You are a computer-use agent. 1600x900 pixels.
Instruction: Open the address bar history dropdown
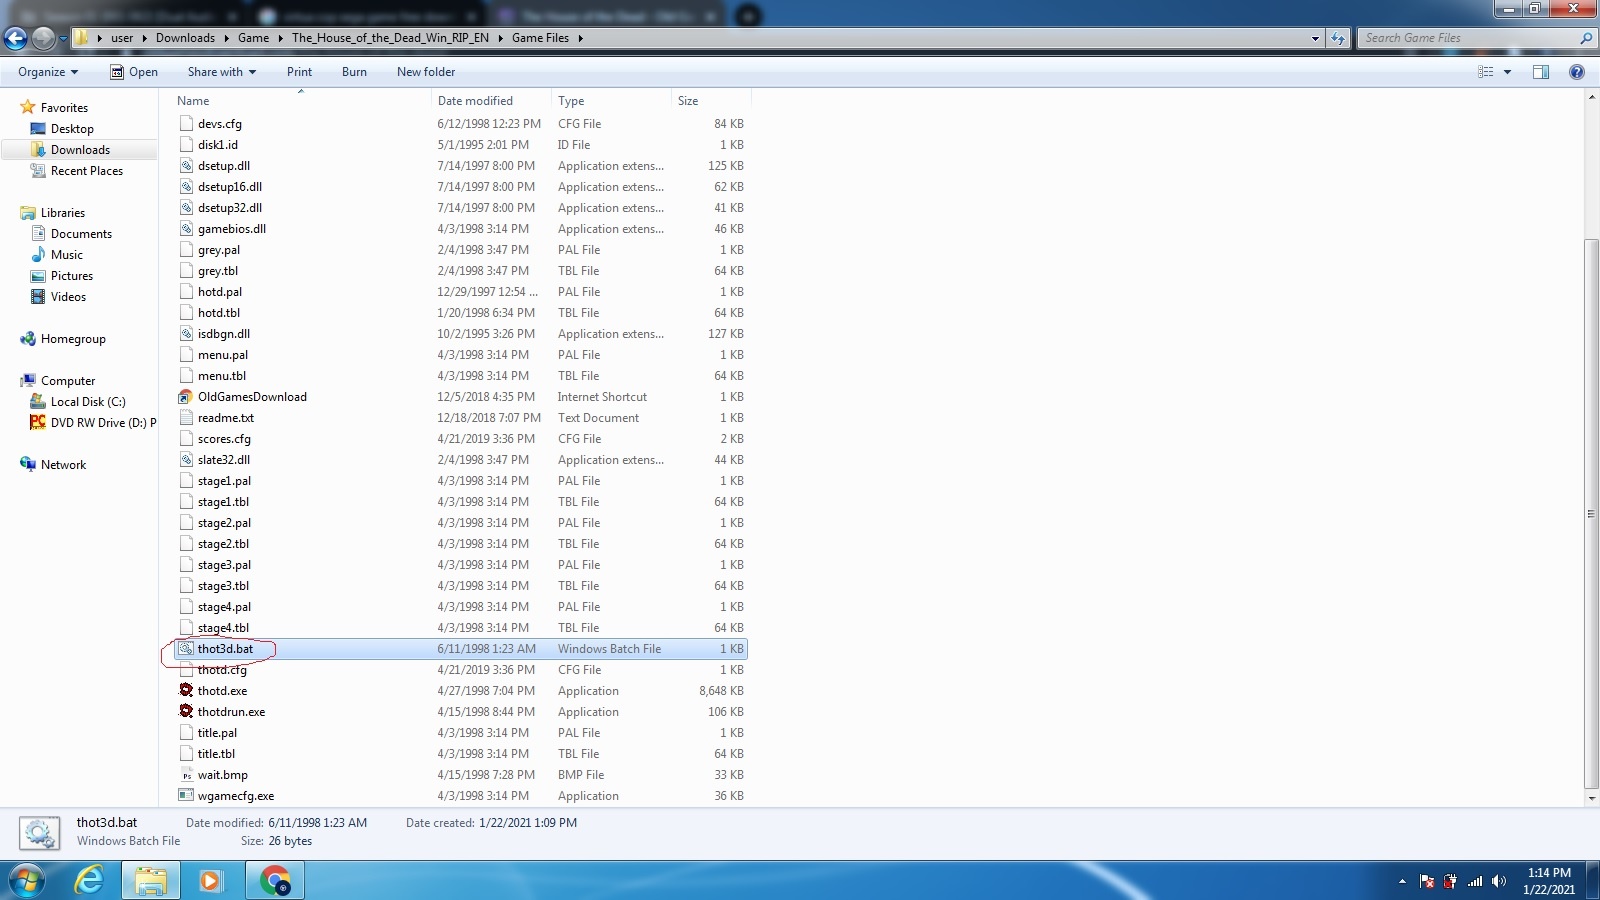pyautogui.click(x=1315, y=38)
